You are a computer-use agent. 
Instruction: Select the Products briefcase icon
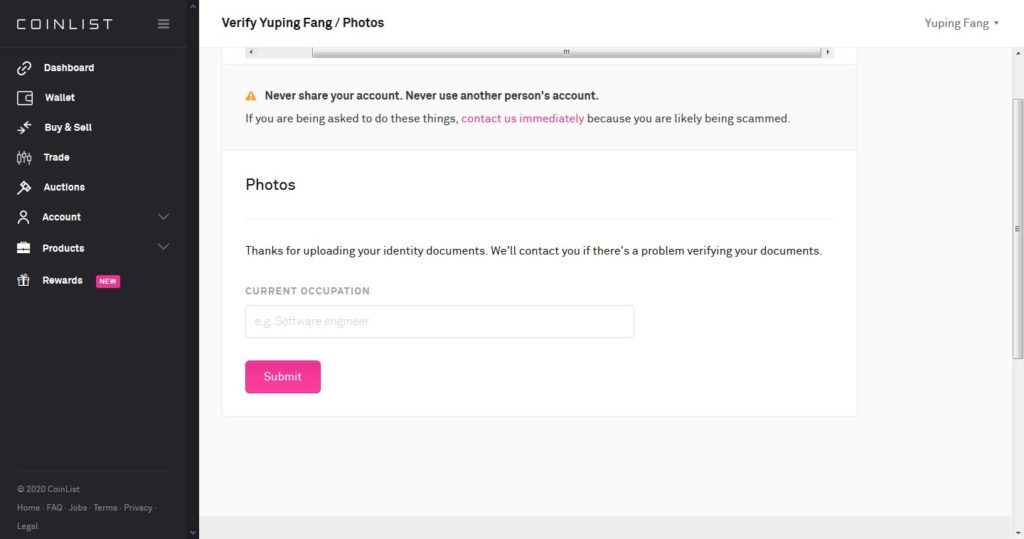tap(24, 248)
